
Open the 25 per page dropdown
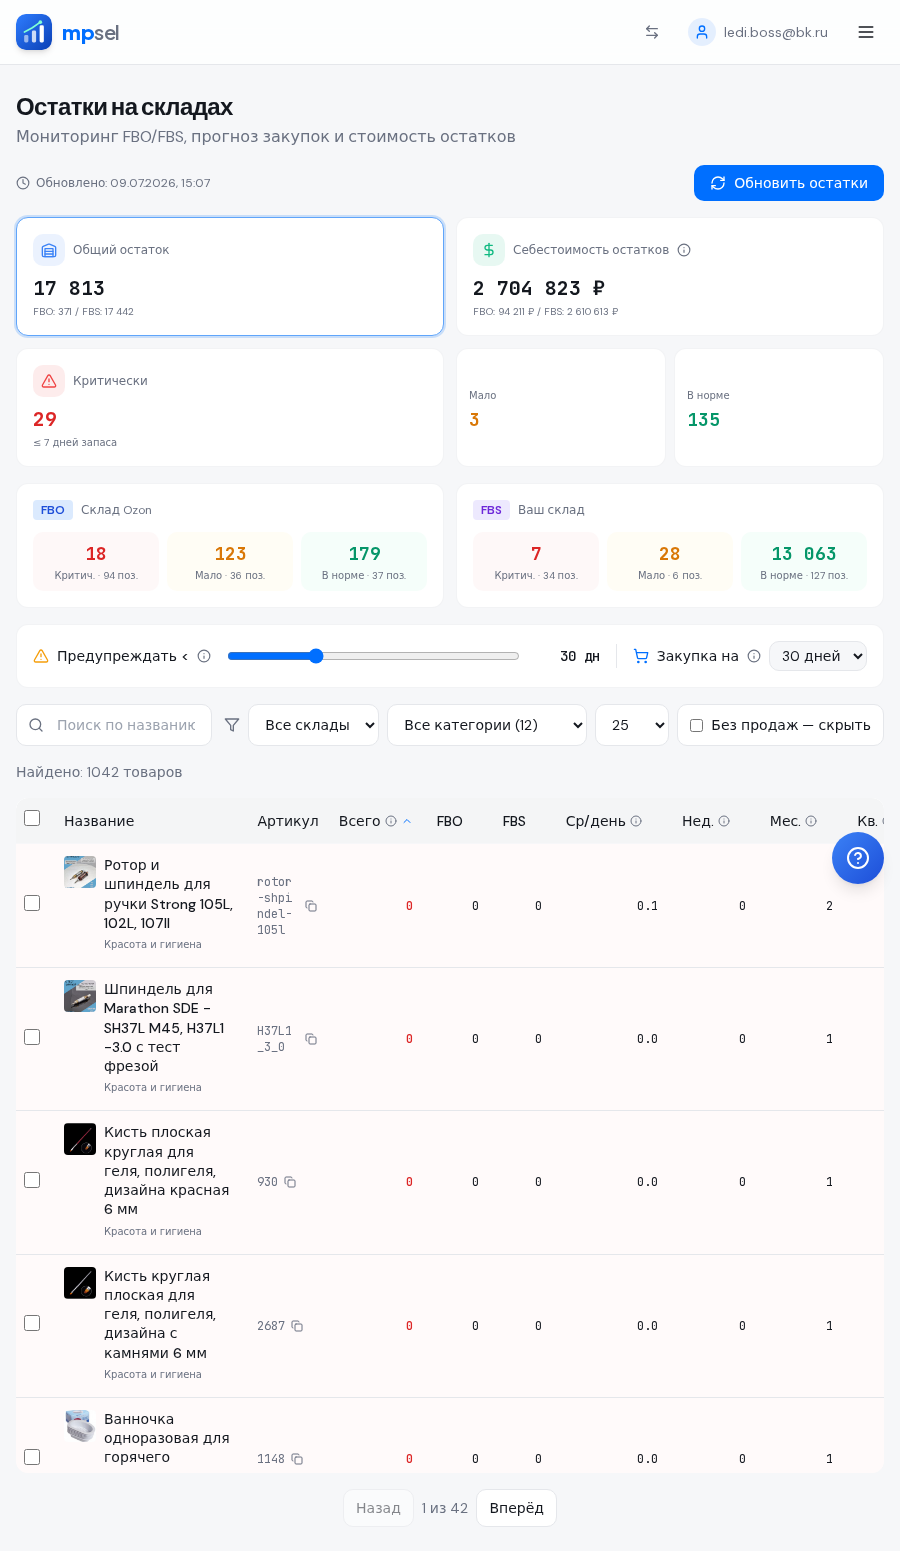(x=632, y=725)
